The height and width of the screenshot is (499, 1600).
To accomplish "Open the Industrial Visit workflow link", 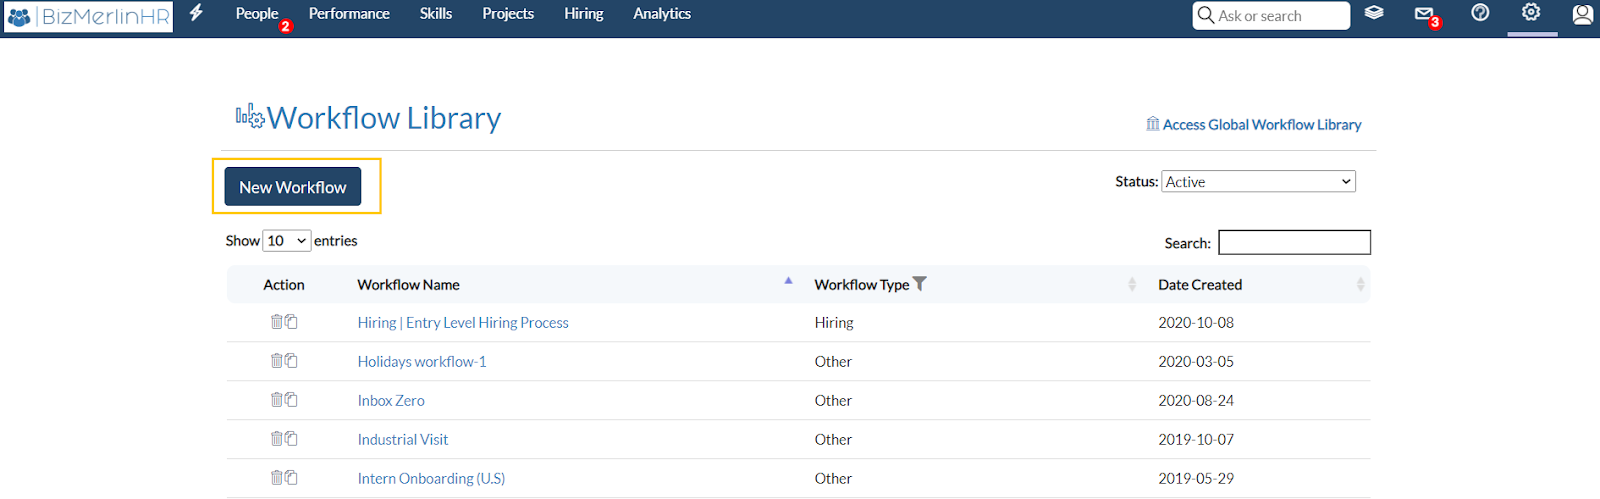I will [403, 440].
